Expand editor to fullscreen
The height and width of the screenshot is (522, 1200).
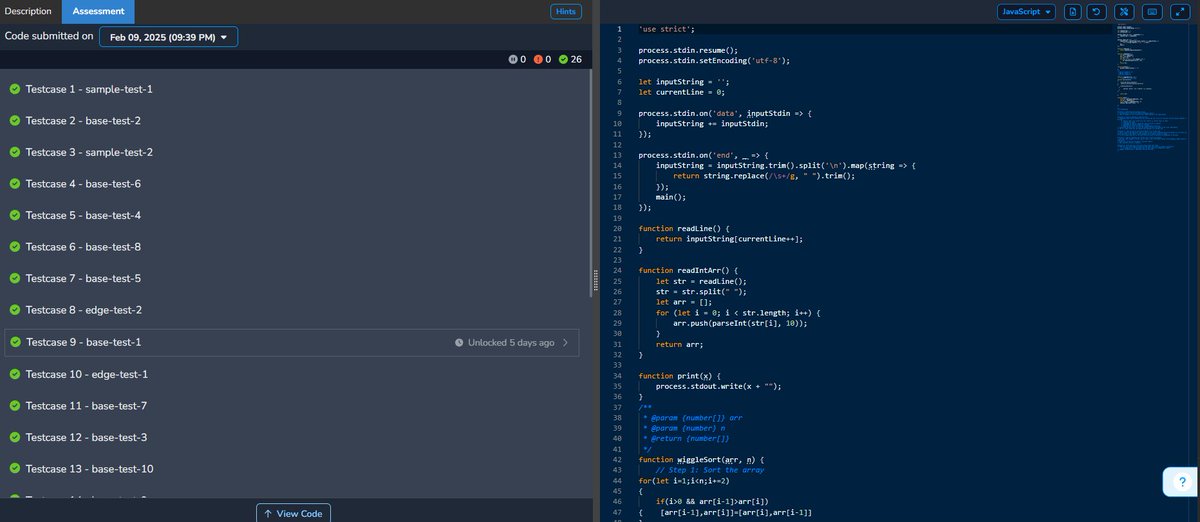click(x=1179, y=12)
